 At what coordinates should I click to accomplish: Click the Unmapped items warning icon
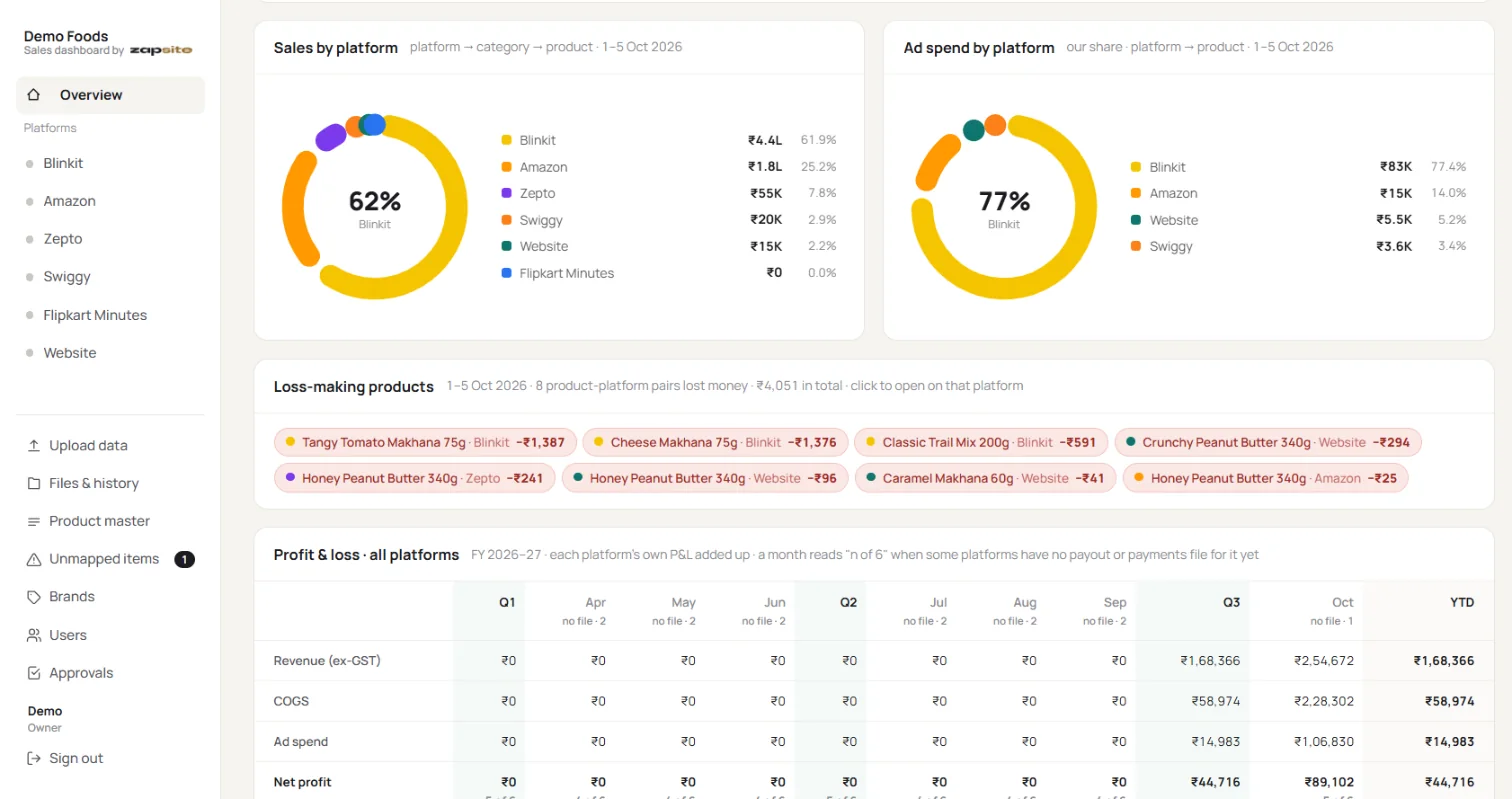pos(34,560)
